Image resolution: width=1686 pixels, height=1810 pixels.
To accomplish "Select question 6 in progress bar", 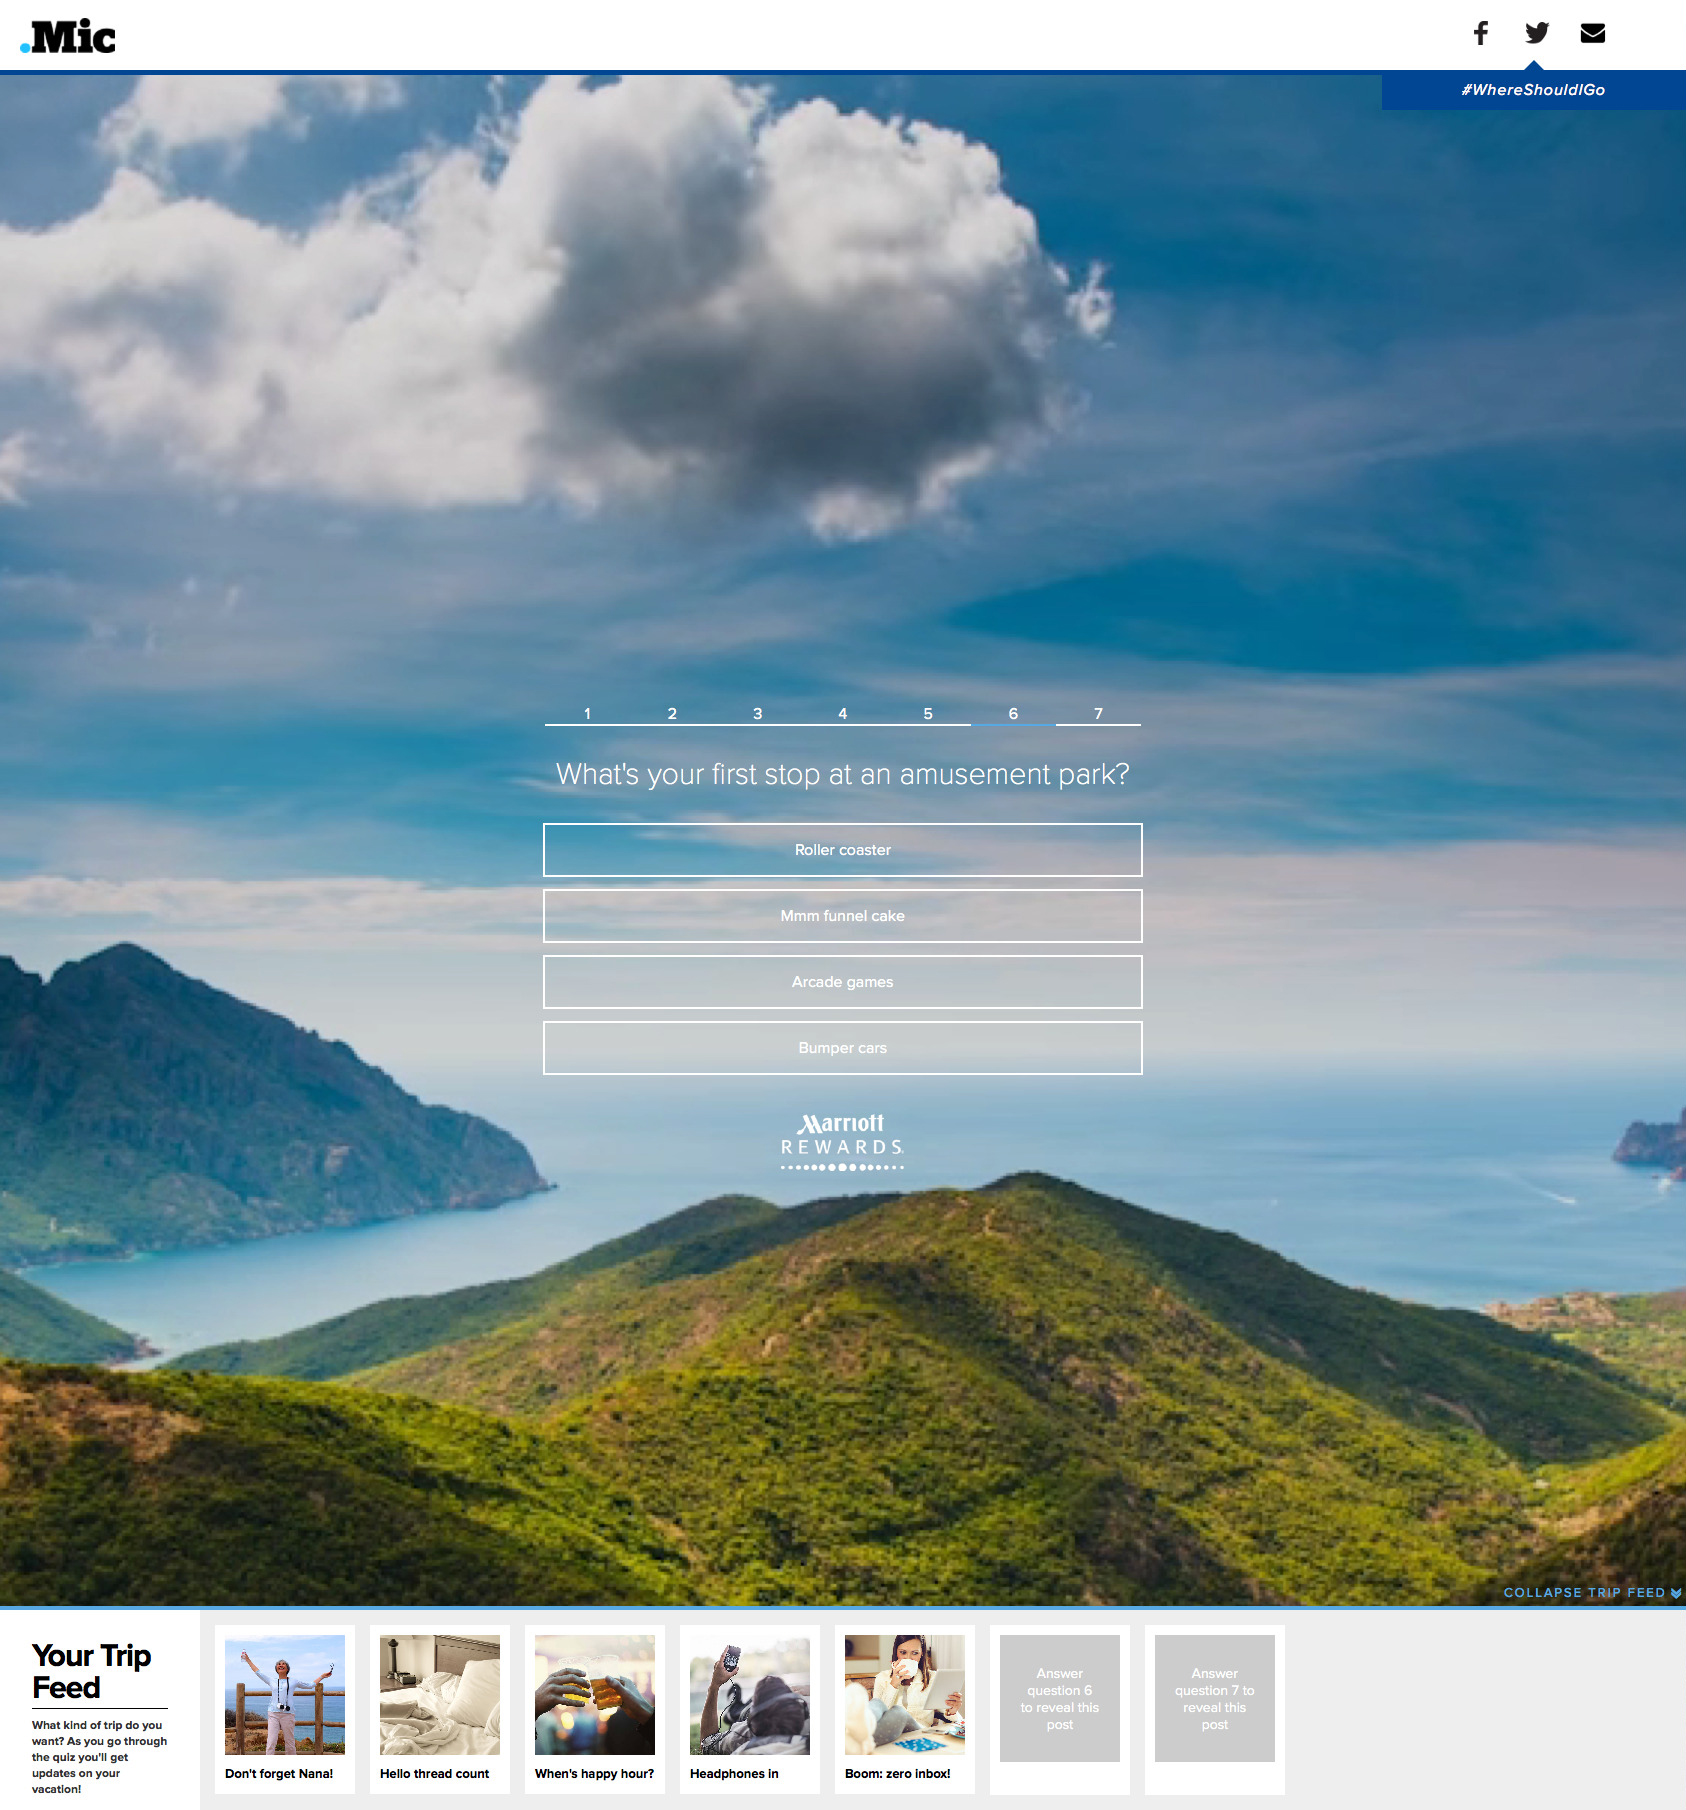I will (x=1013, y=713).
